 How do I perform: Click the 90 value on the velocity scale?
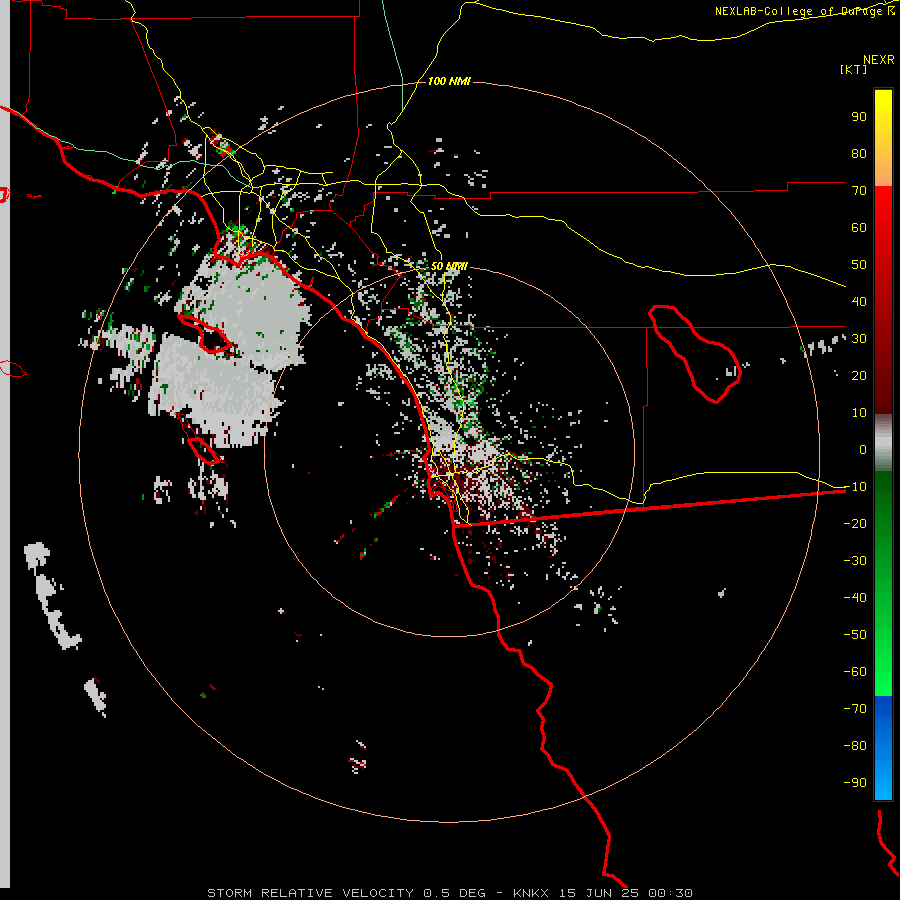(x=859, y=117)
